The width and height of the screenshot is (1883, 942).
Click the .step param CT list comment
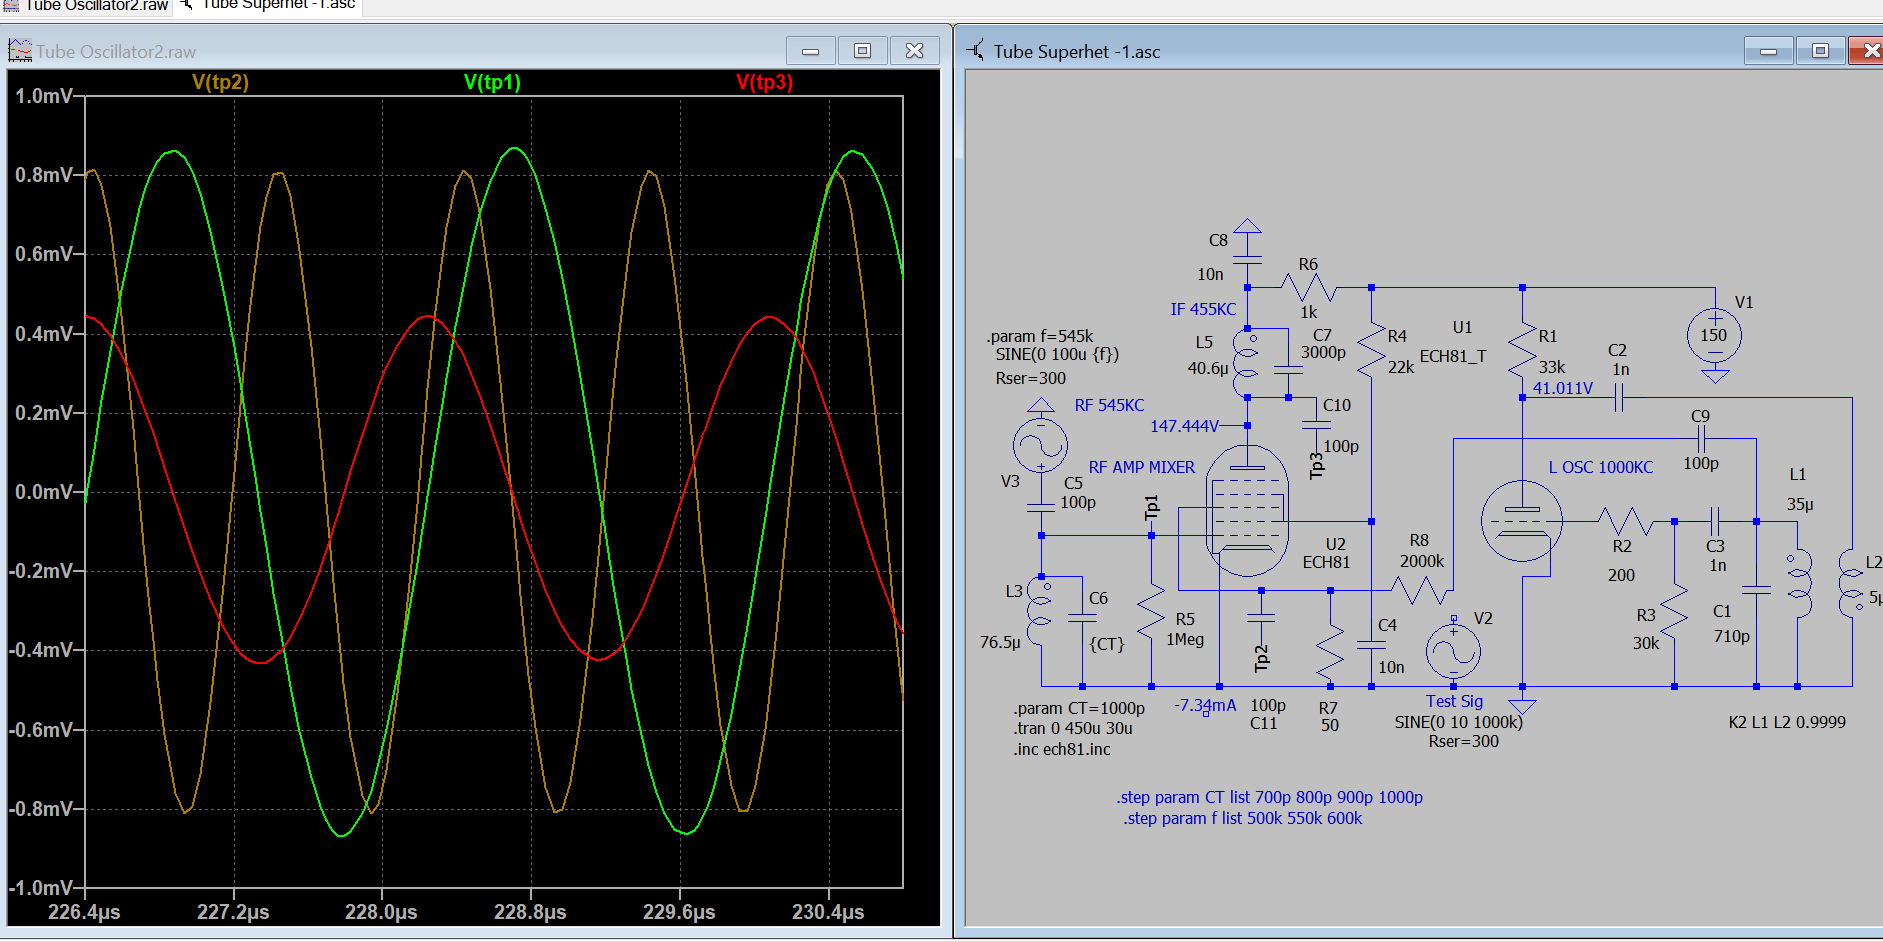tap(1270, 797)
